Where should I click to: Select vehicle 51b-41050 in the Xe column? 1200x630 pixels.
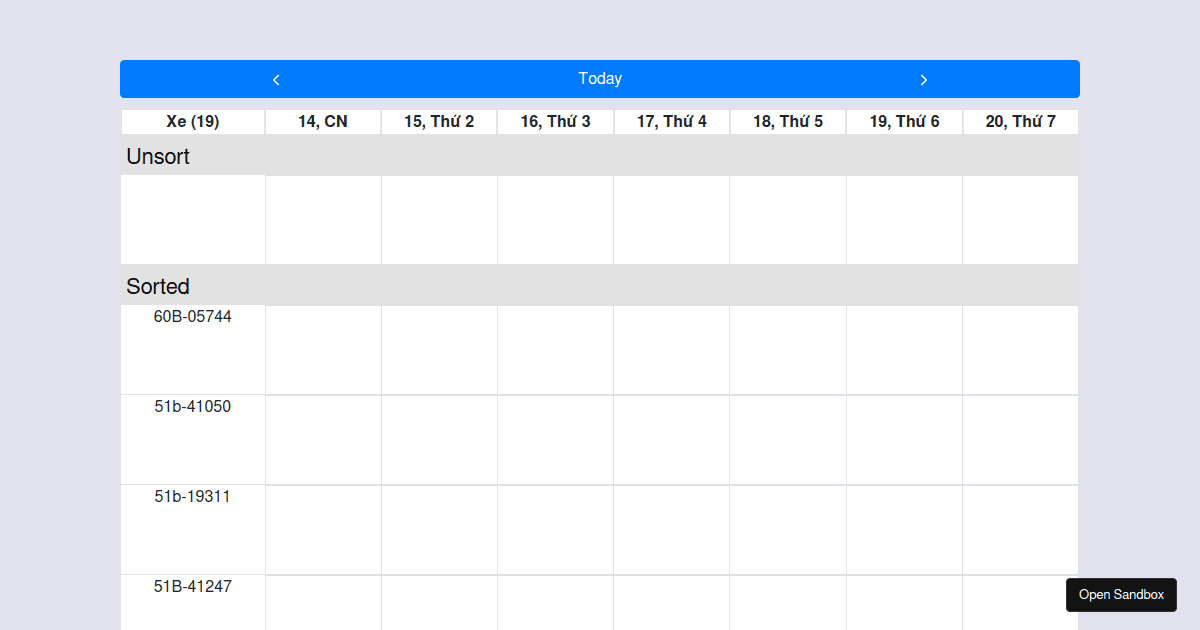coord(191,406)
